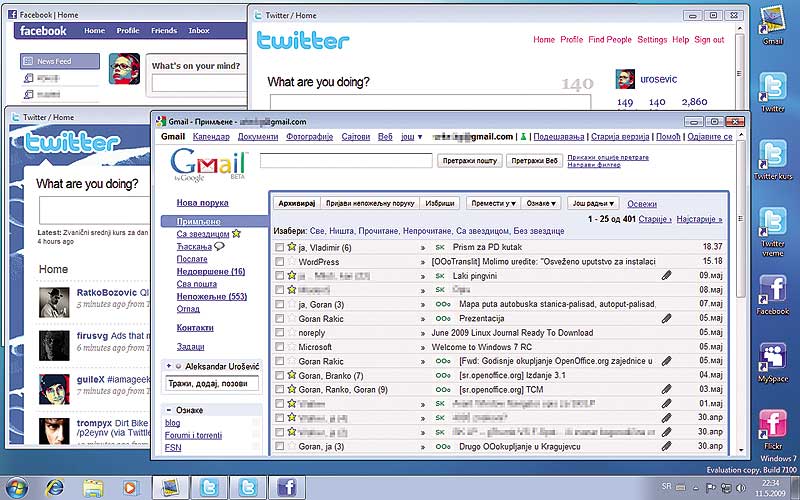Click Пријави непожељну поруку button
800x500 pixels.
tap(370, 203)
